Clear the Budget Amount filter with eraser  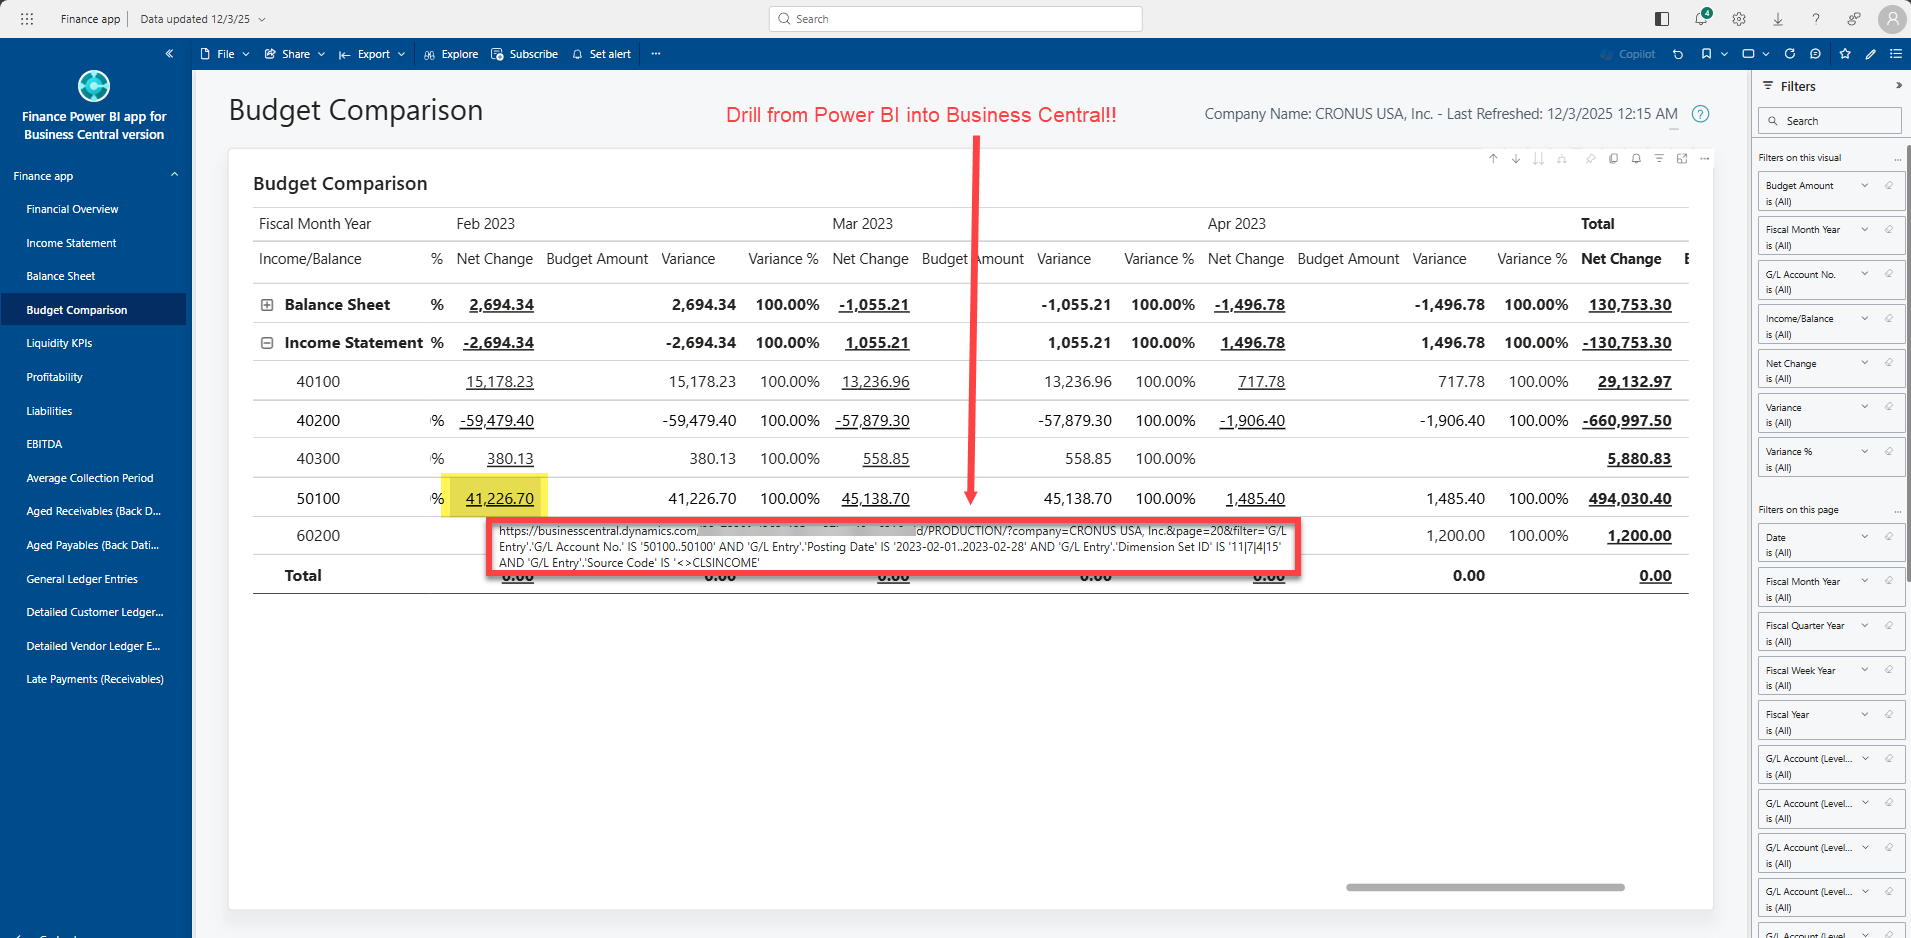1889,186
